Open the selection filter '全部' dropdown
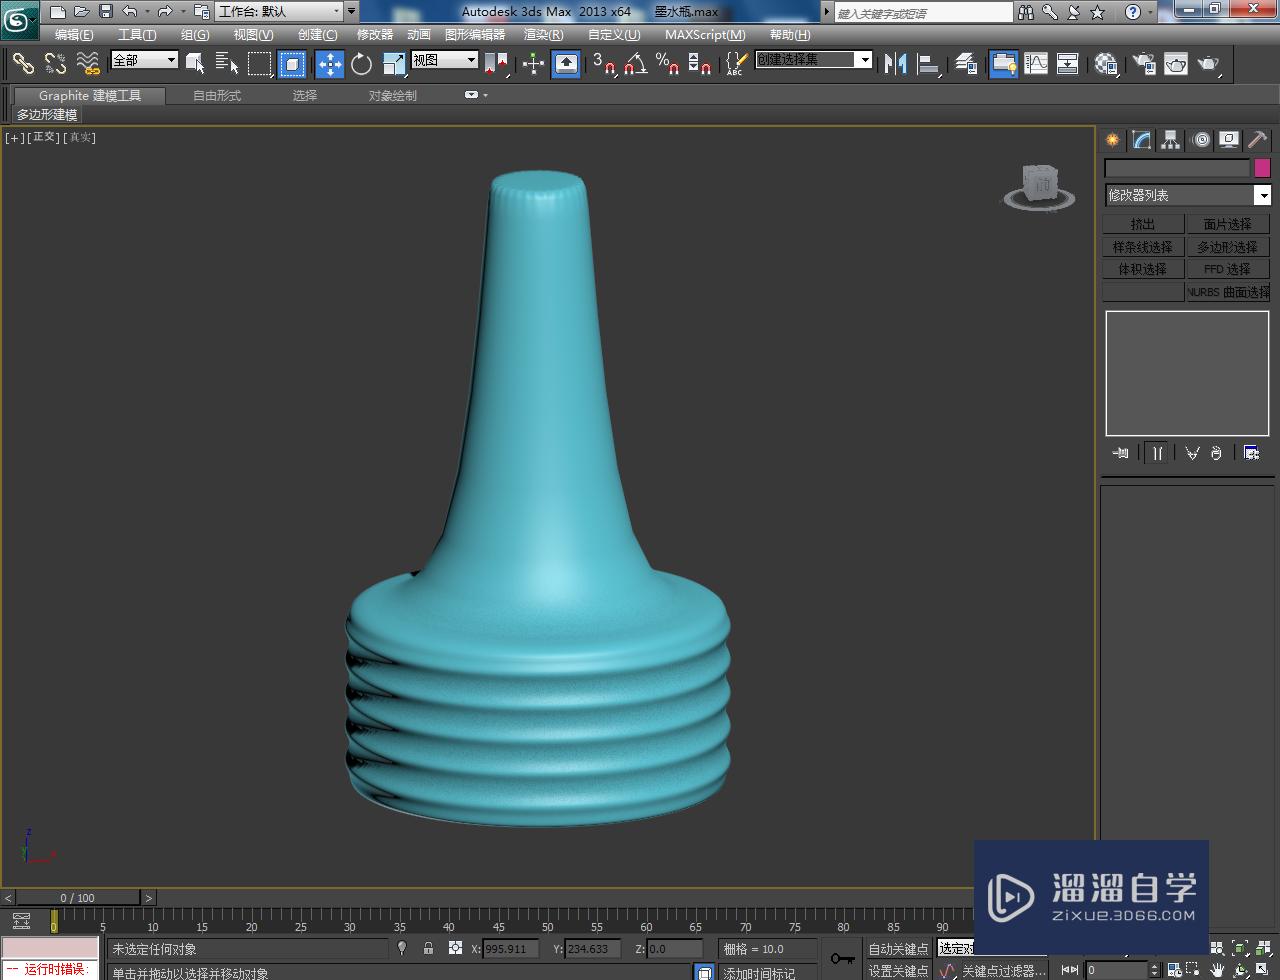 point(144,60)
